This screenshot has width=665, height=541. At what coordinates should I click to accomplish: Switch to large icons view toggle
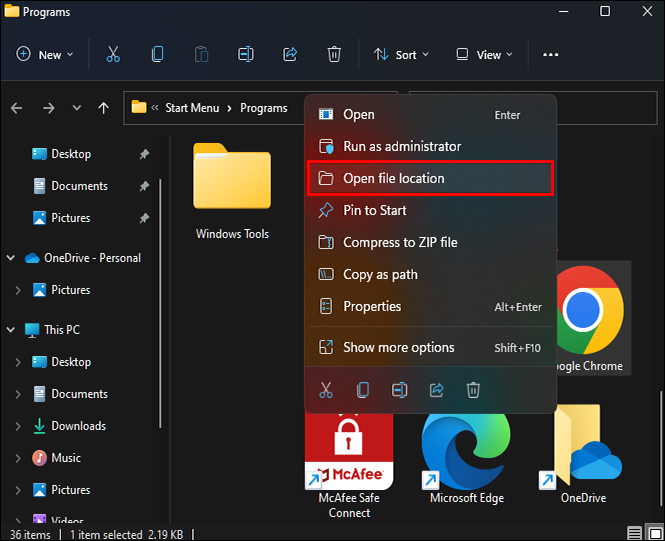pyautogui.click(x=654, y=532)
